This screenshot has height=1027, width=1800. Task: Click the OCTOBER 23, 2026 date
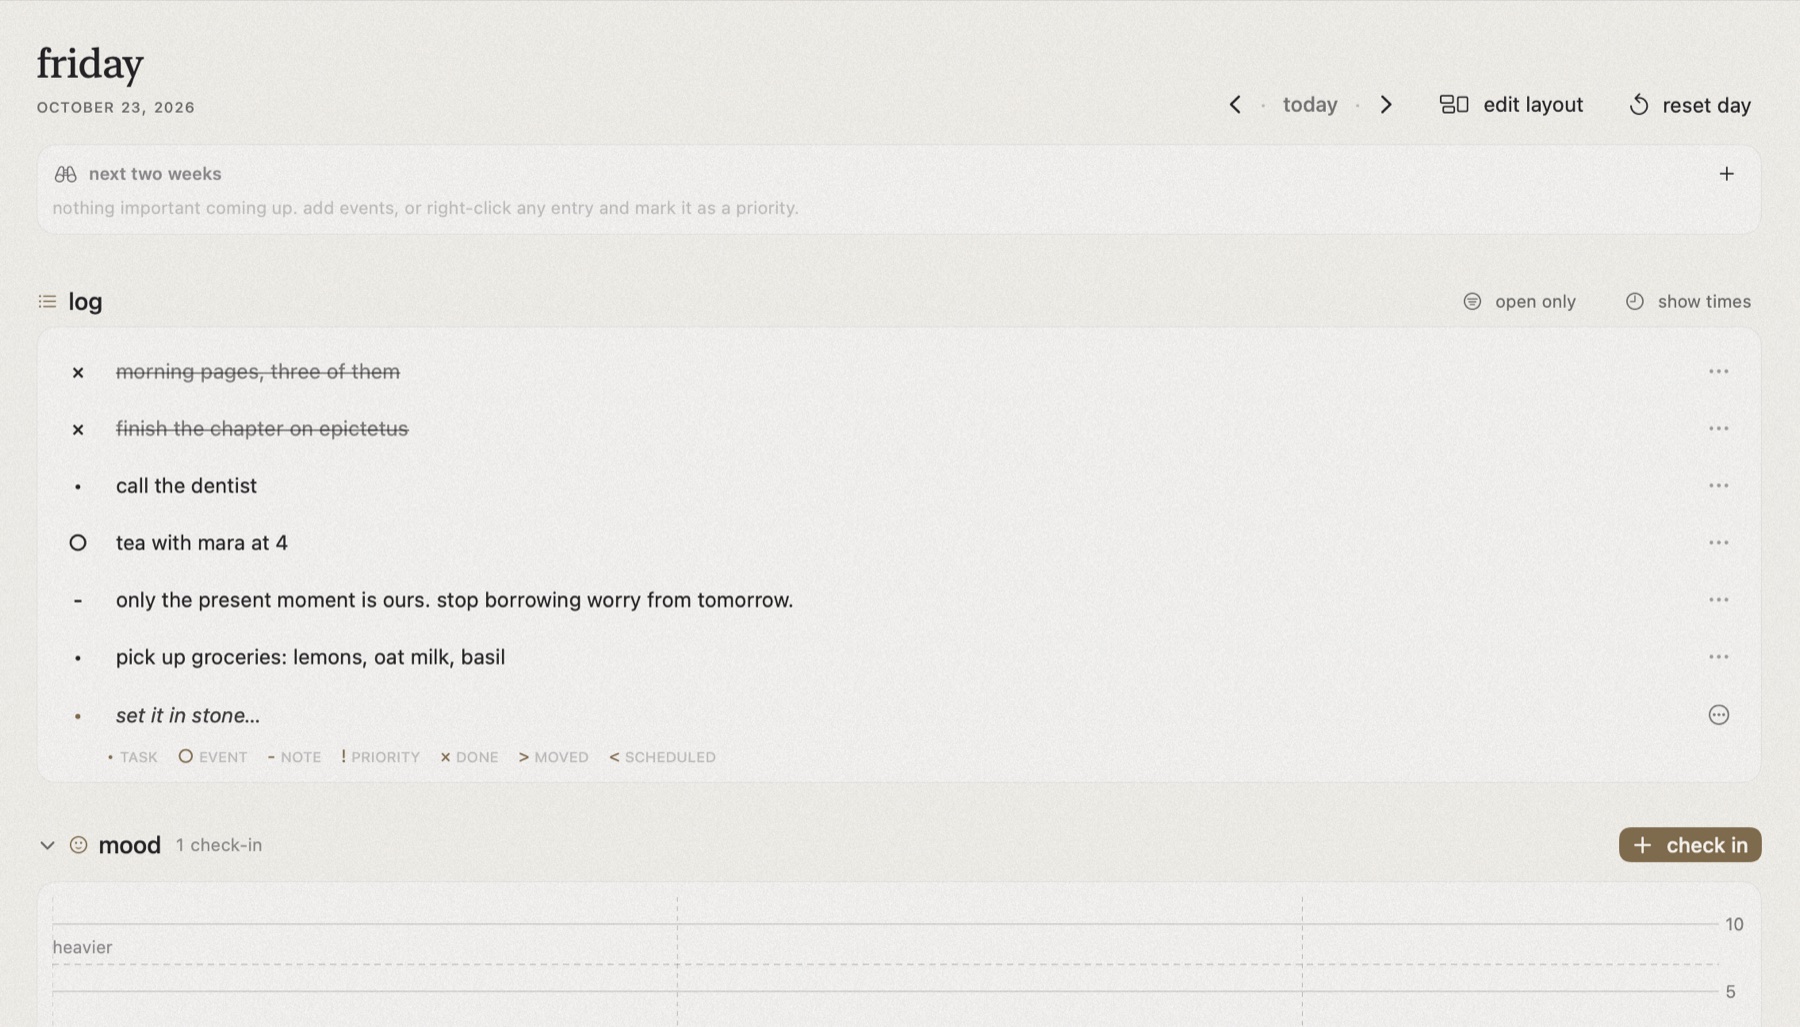click(x=116, y=108)
